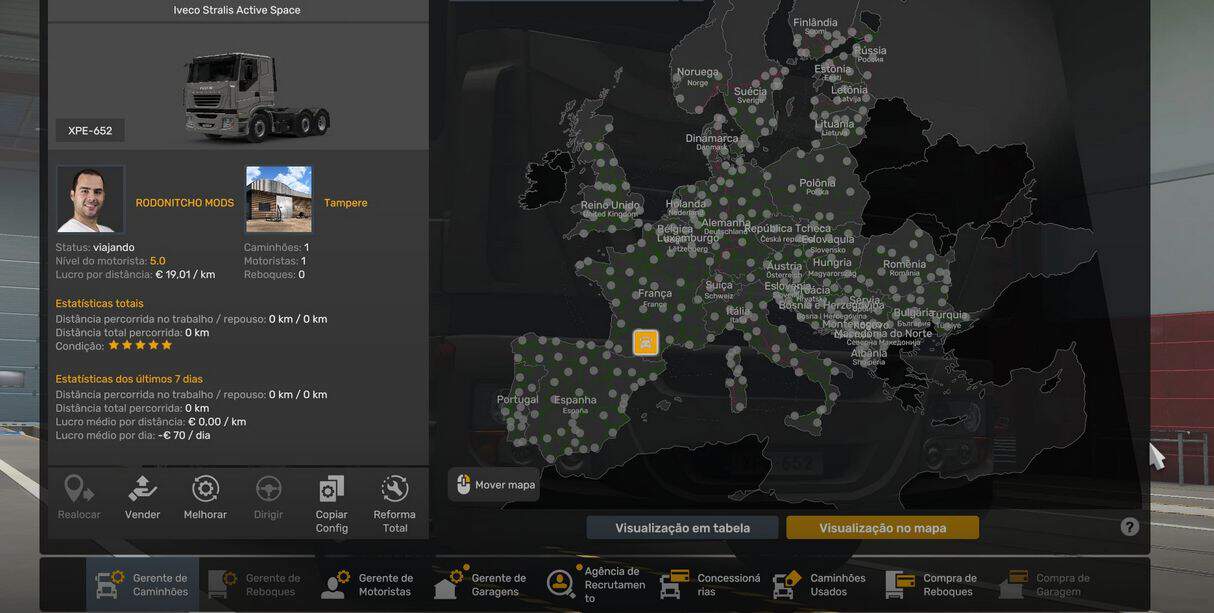The image size is (1214, 613).
Task: Open the Melhorar upgrade option
Action: 205,490
